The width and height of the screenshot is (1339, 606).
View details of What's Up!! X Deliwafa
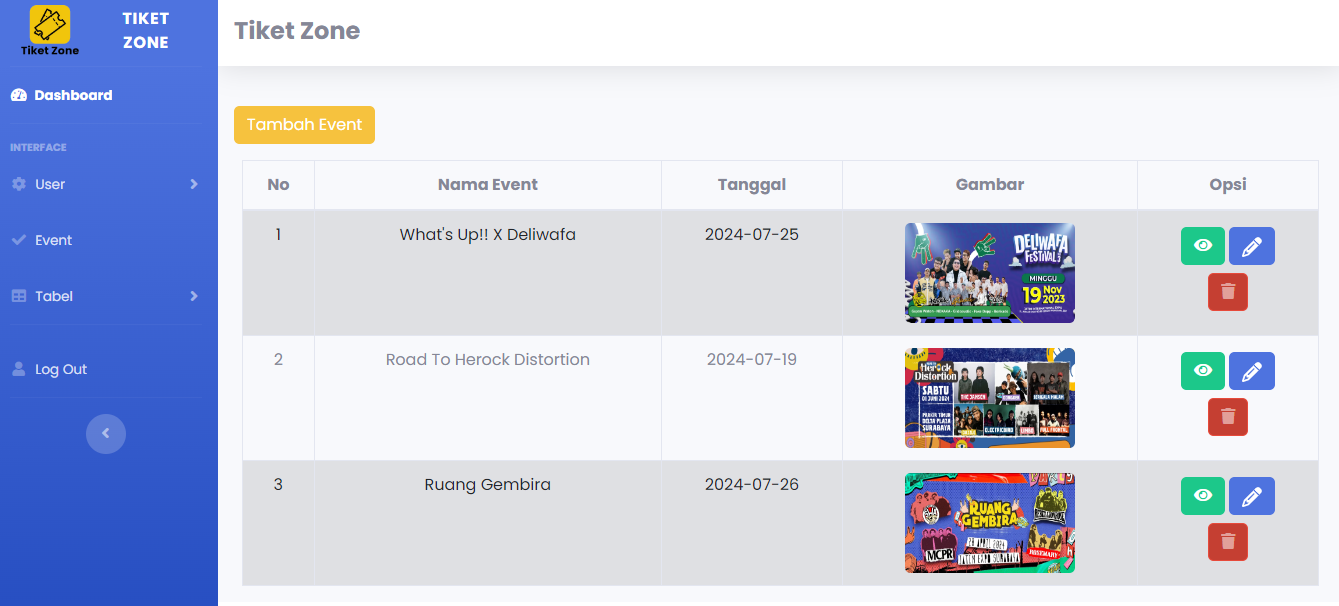[1202, 246]
